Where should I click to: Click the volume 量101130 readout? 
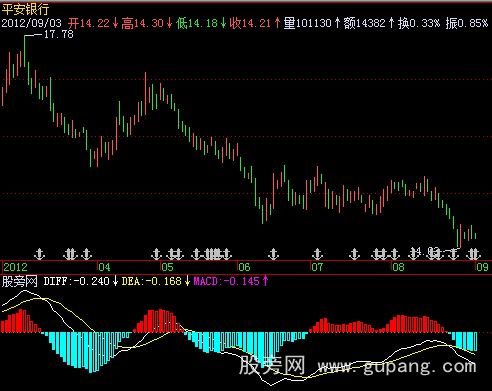(x=307, y=23)
